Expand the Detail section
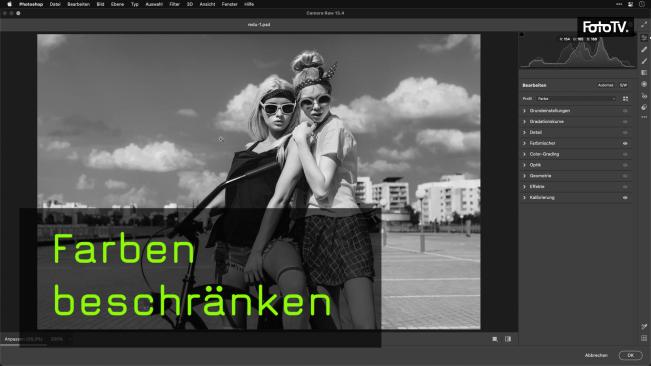The width and height of the screenshot is (651, 366). click(524, 132)
